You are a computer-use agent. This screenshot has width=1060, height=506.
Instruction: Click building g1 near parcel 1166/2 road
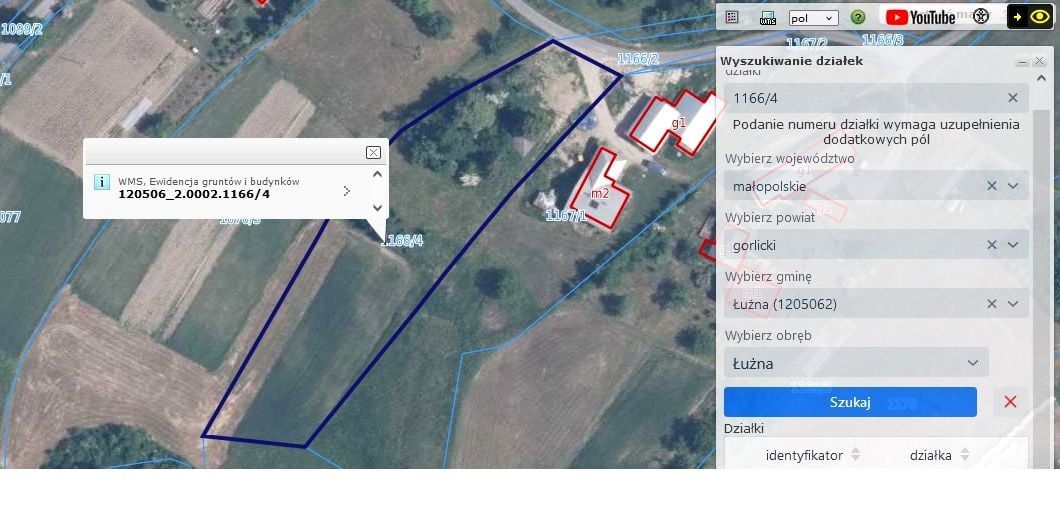pyautogui.click(x=678, y=122)
